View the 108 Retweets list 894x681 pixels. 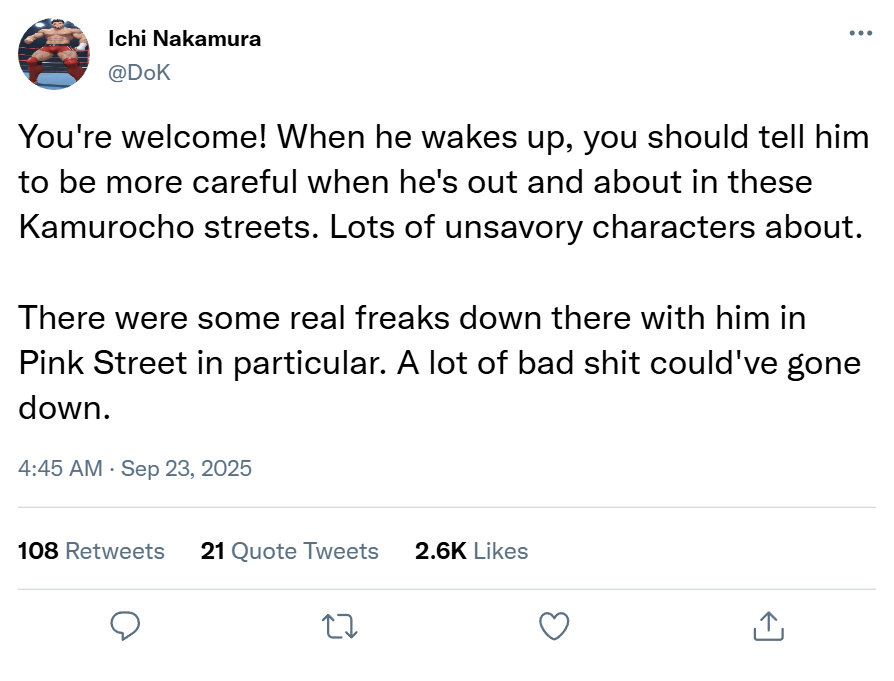[x=92, y=550]
